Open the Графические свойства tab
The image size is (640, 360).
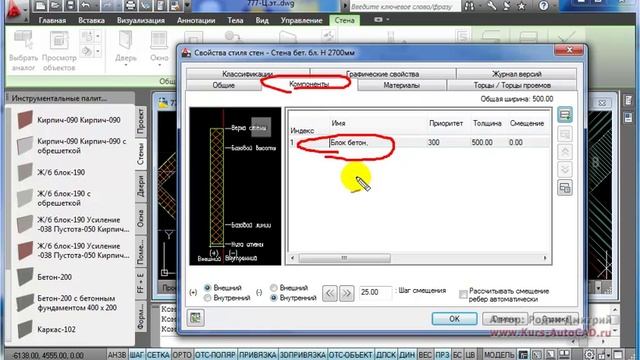pyautogui.click(x=382, y=74)
